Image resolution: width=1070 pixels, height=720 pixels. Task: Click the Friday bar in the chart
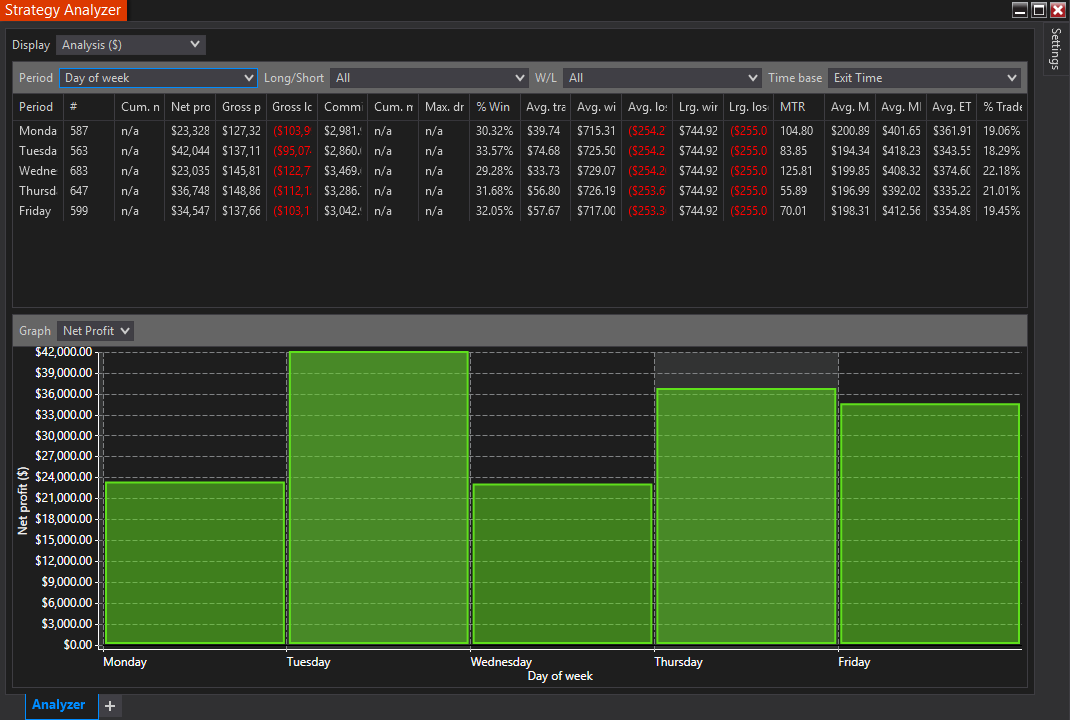click(x=930, y=523)
